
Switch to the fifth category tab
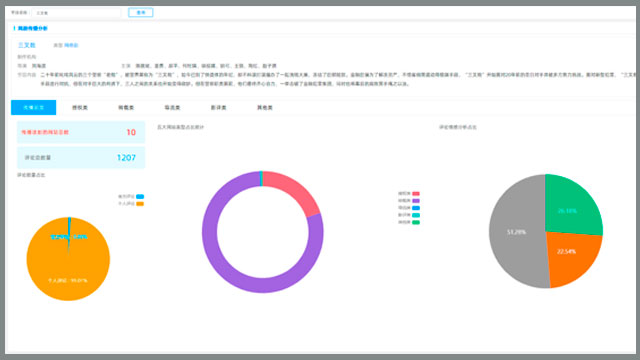pos(218,107)
